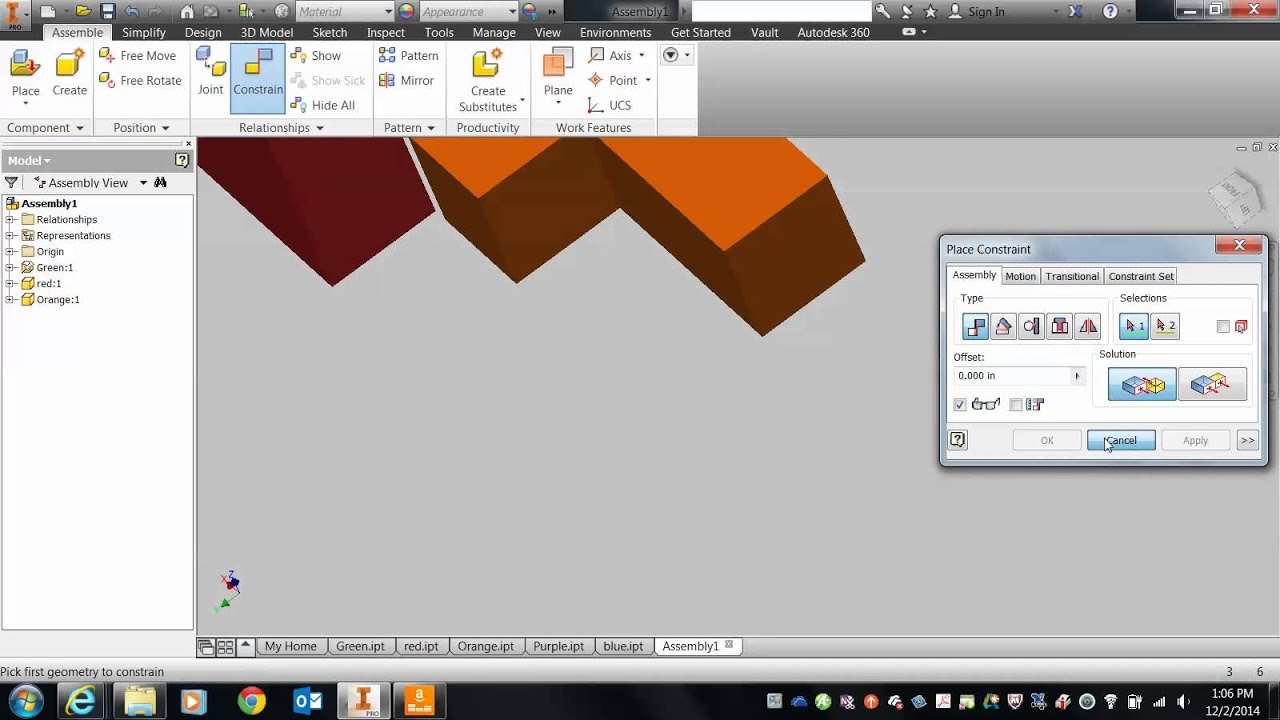Select the Mate constraint type
This screenshot has width=1280, height=720.
click(x=975, y=326)
